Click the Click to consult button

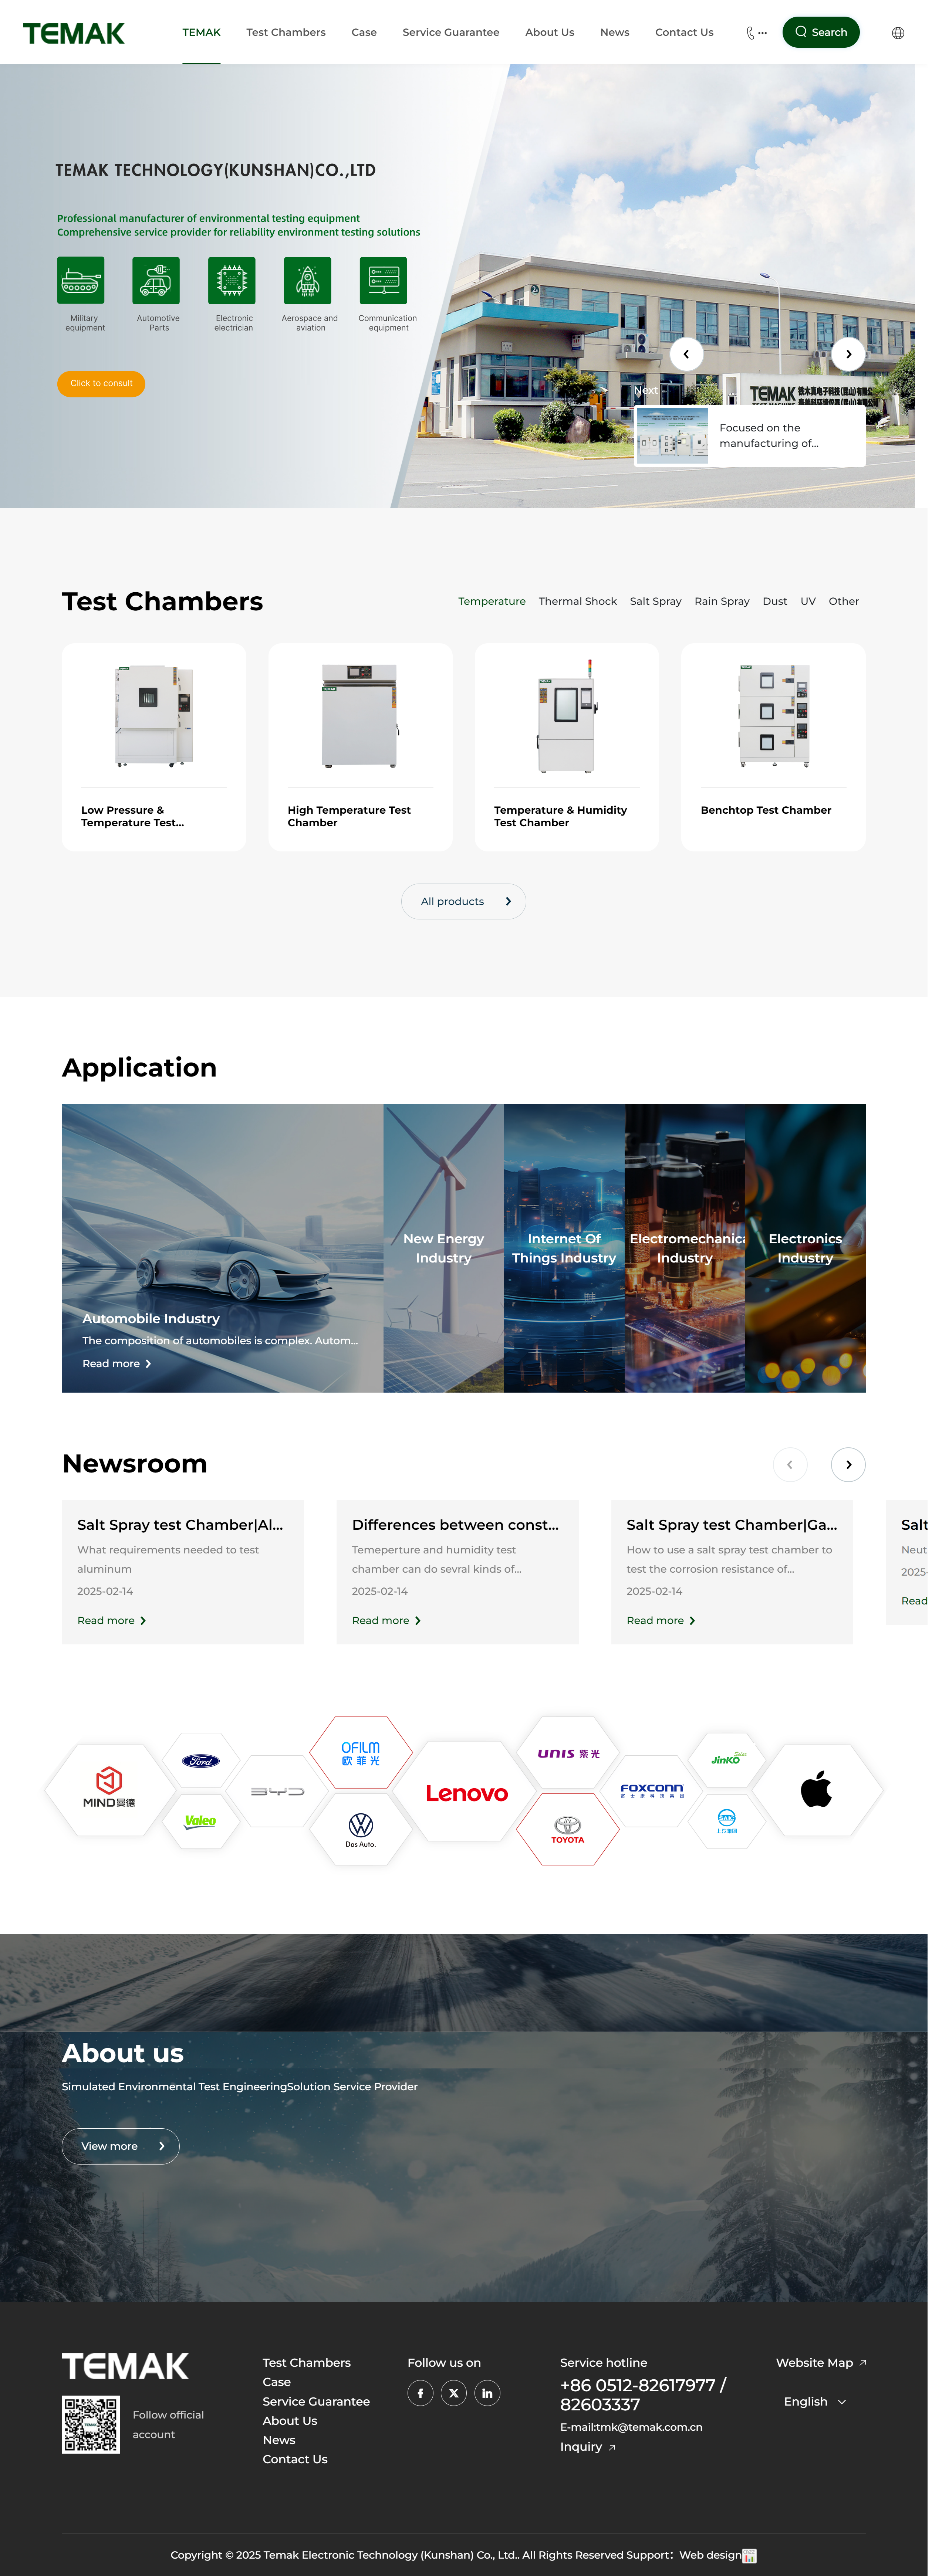tap(102, 383)
